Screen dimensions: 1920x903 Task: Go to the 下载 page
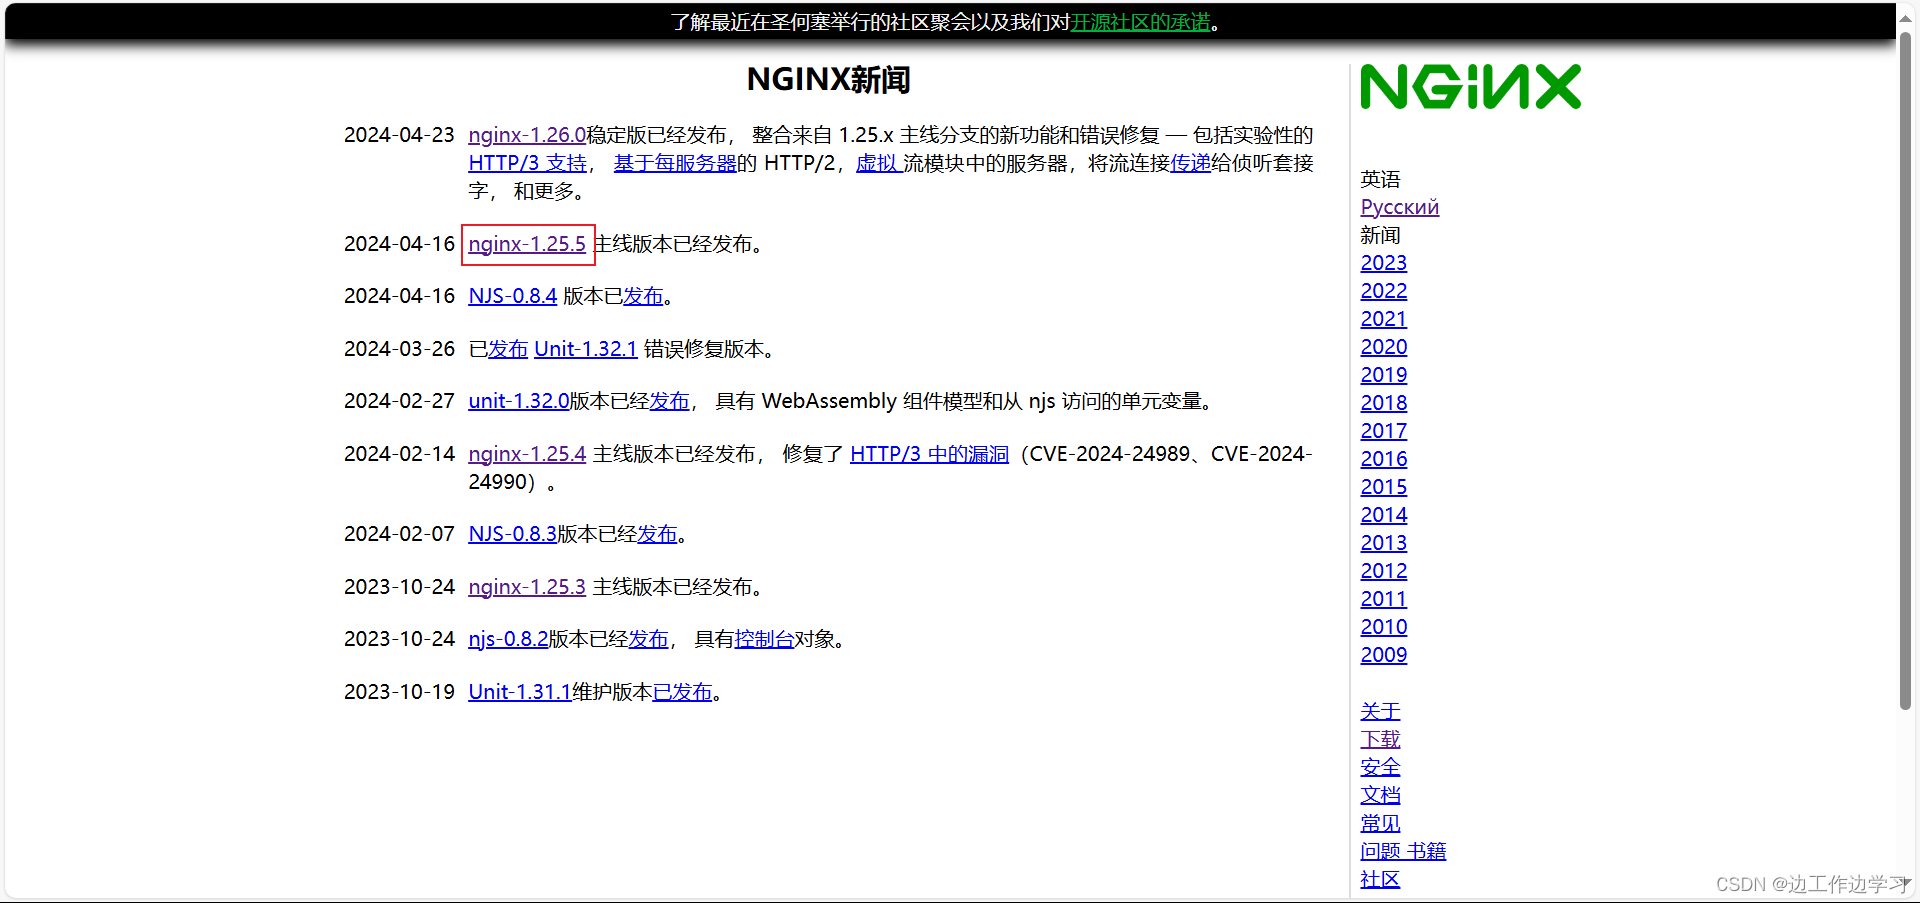coord(1380,739)
